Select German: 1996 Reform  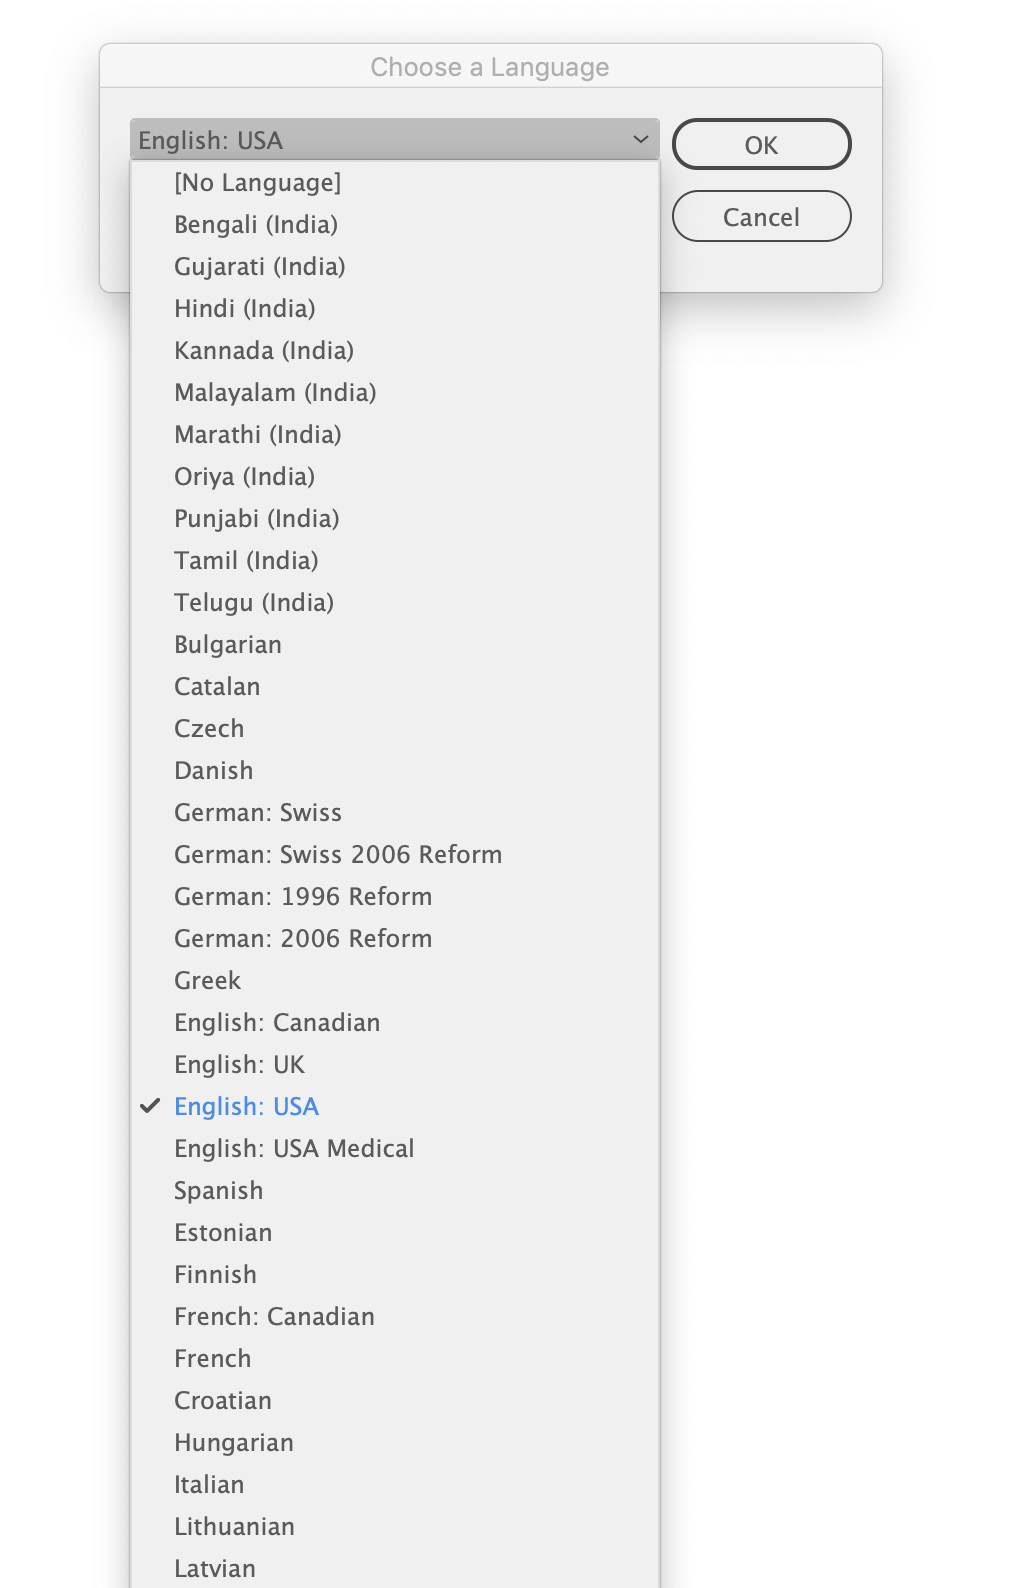click(303, 896)
